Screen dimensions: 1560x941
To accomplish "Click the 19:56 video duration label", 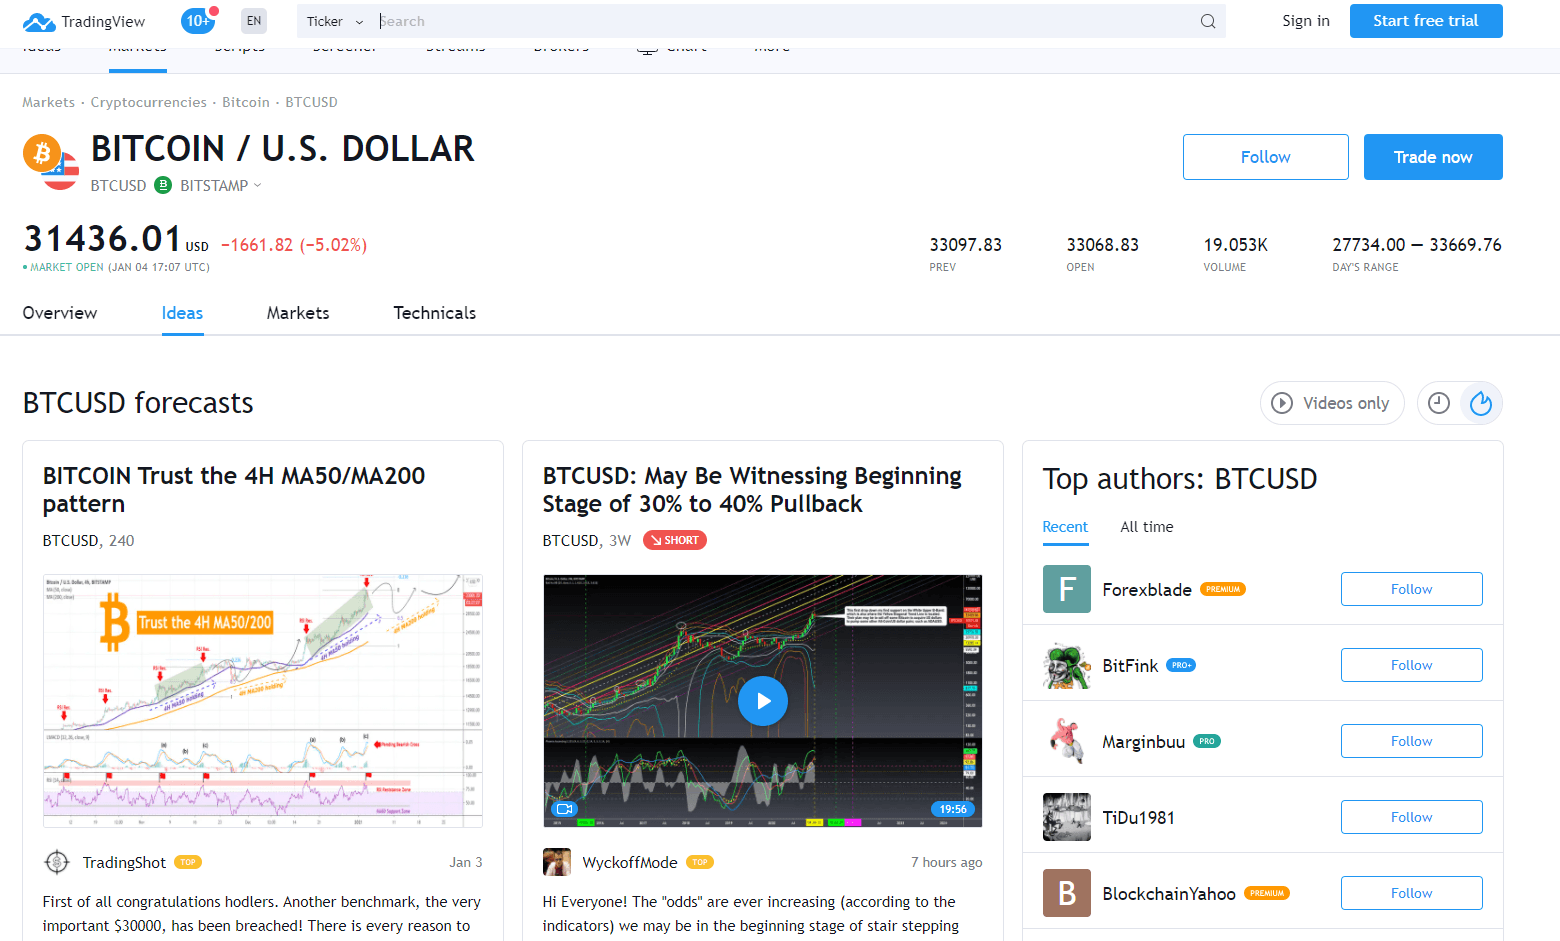I will [953, 809].
